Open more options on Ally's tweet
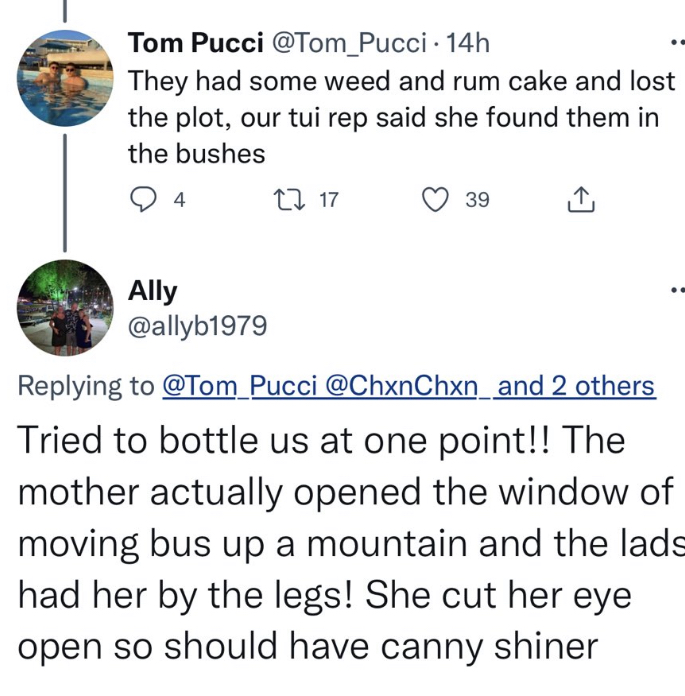The height and width of the screenshot is (696, 685). 676,292
